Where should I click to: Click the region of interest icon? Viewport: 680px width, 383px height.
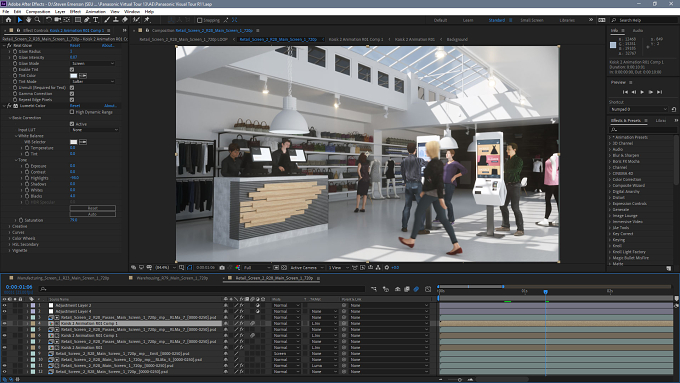[x=276, y=268]
